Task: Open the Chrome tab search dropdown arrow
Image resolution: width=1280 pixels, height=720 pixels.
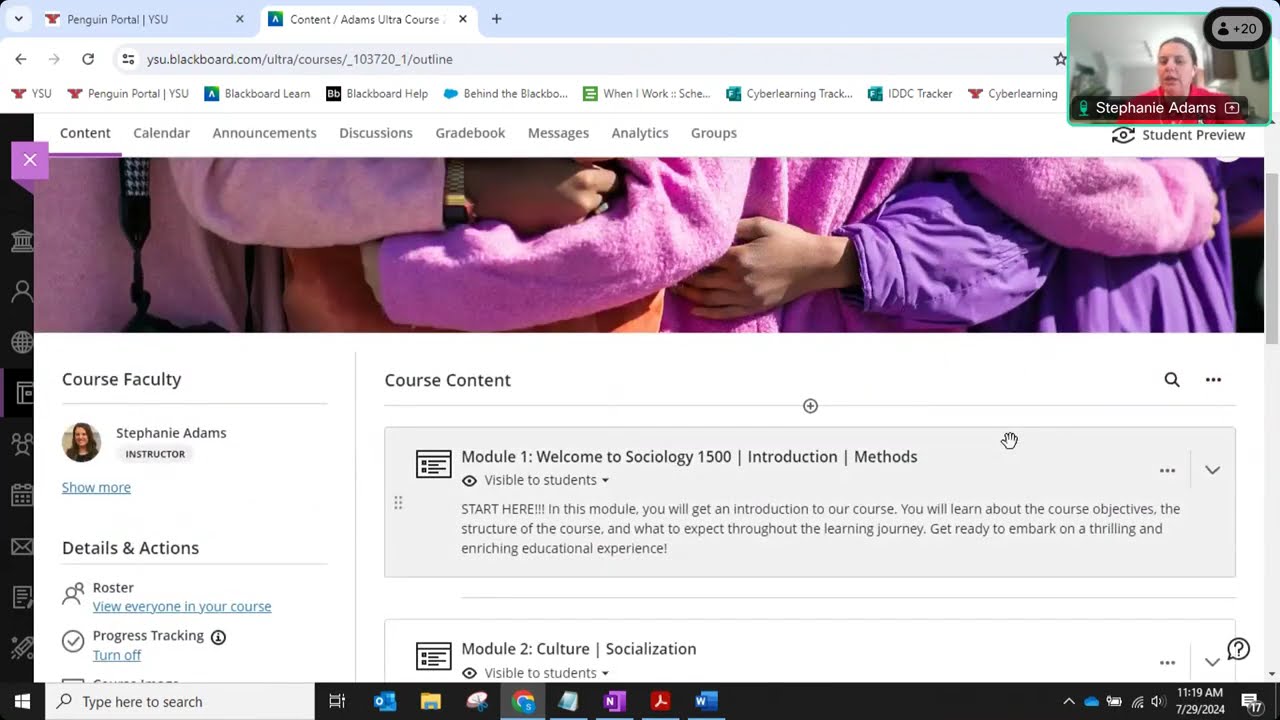Action: [18, 19]
